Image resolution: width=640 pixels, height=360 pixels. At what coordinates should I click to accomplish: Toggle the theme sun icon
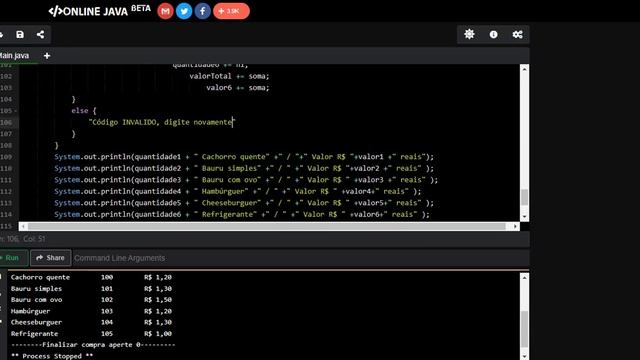(x=469, y=34)
